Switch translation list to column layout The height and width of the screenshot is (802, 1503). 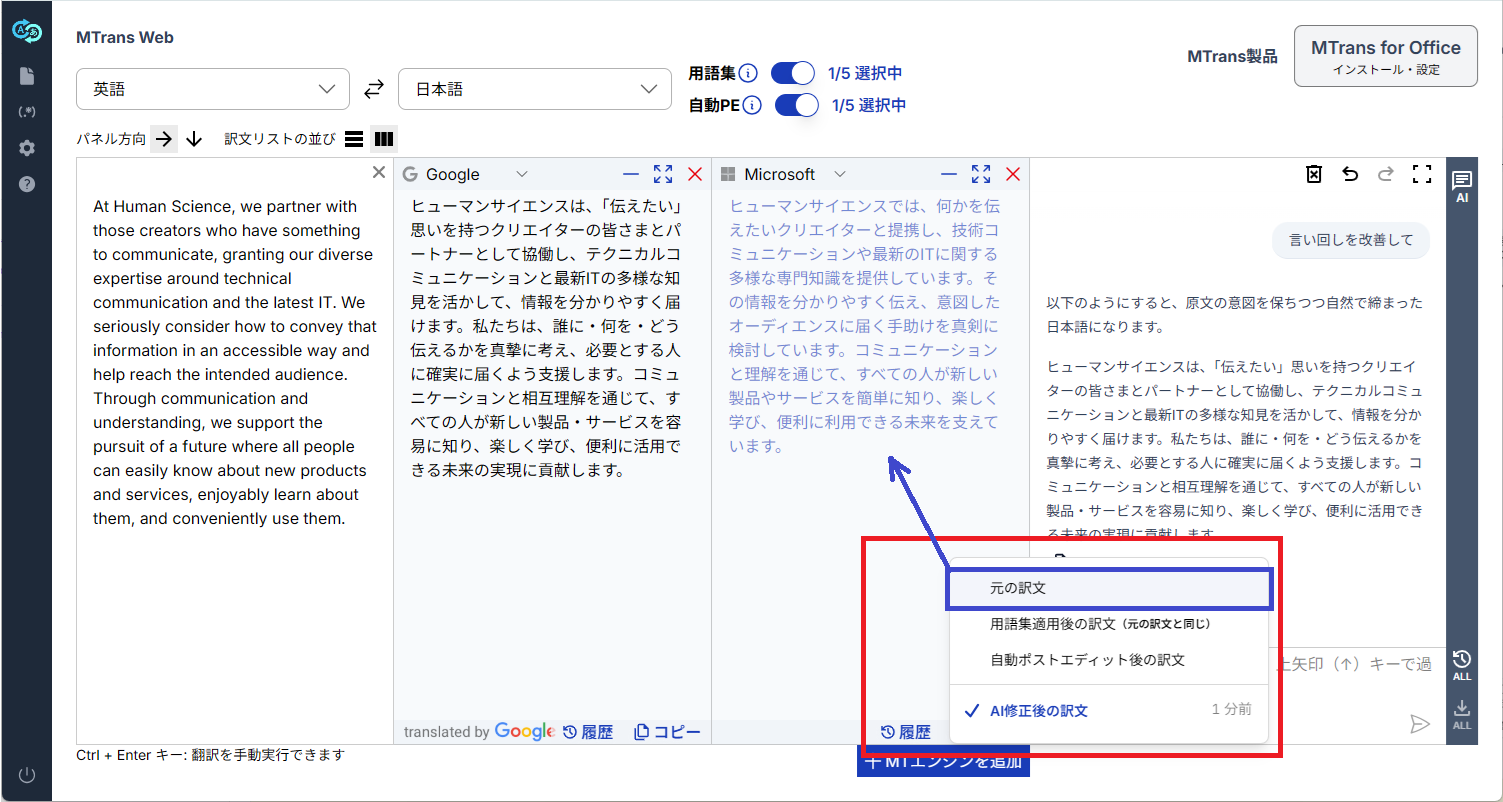[384, 139]
